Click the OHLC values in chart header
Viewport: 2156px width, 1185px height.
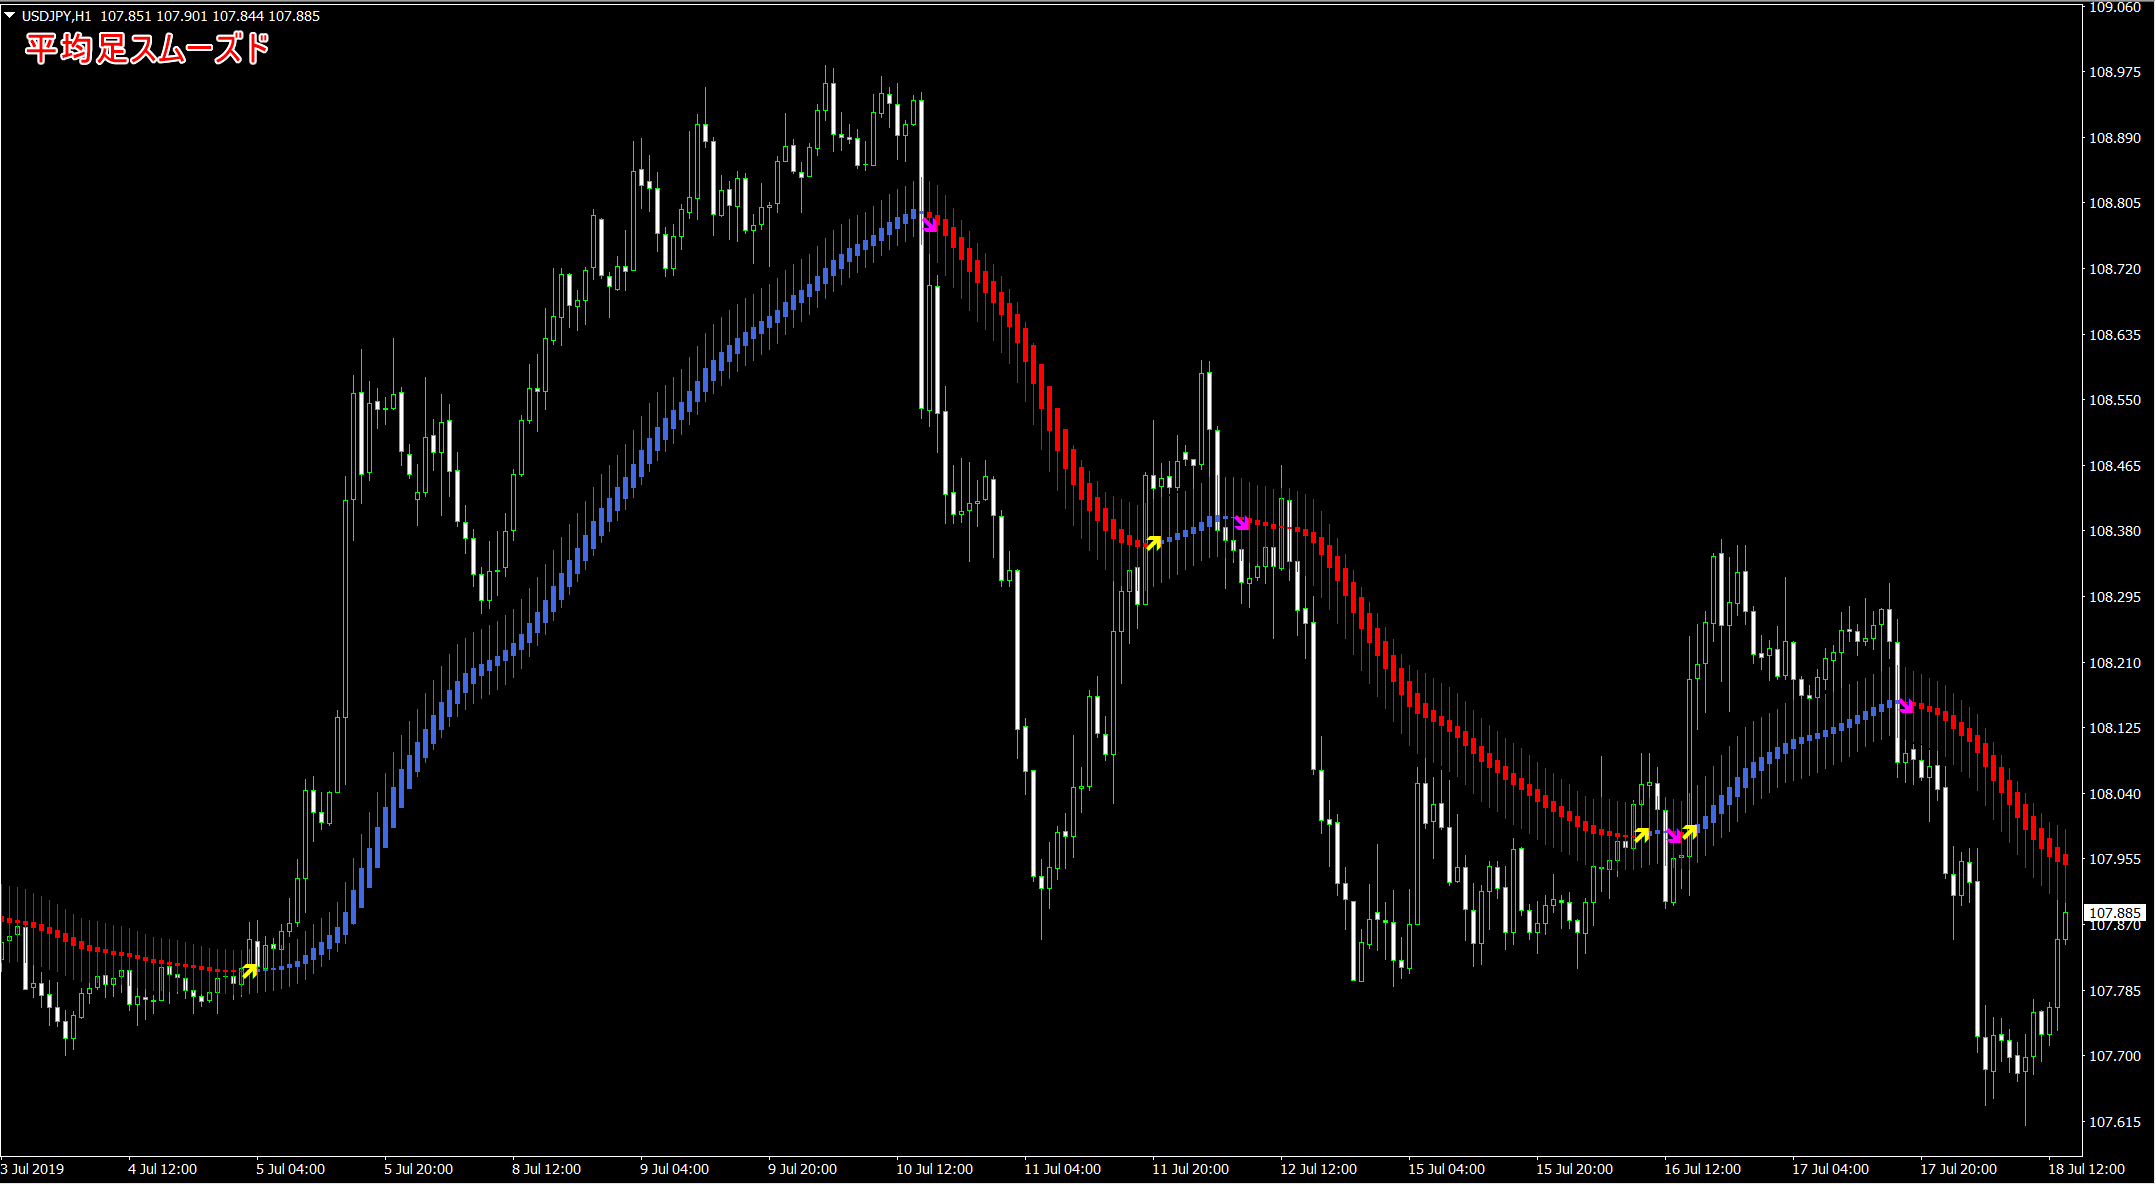[210, 16]
